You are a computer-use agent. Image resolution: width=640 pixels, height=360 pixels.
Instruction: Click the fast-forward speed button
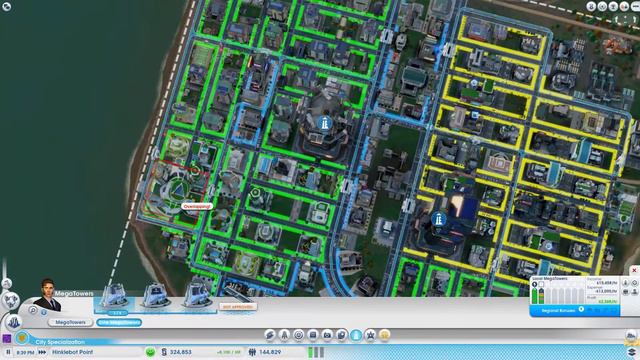pos(42,352)
